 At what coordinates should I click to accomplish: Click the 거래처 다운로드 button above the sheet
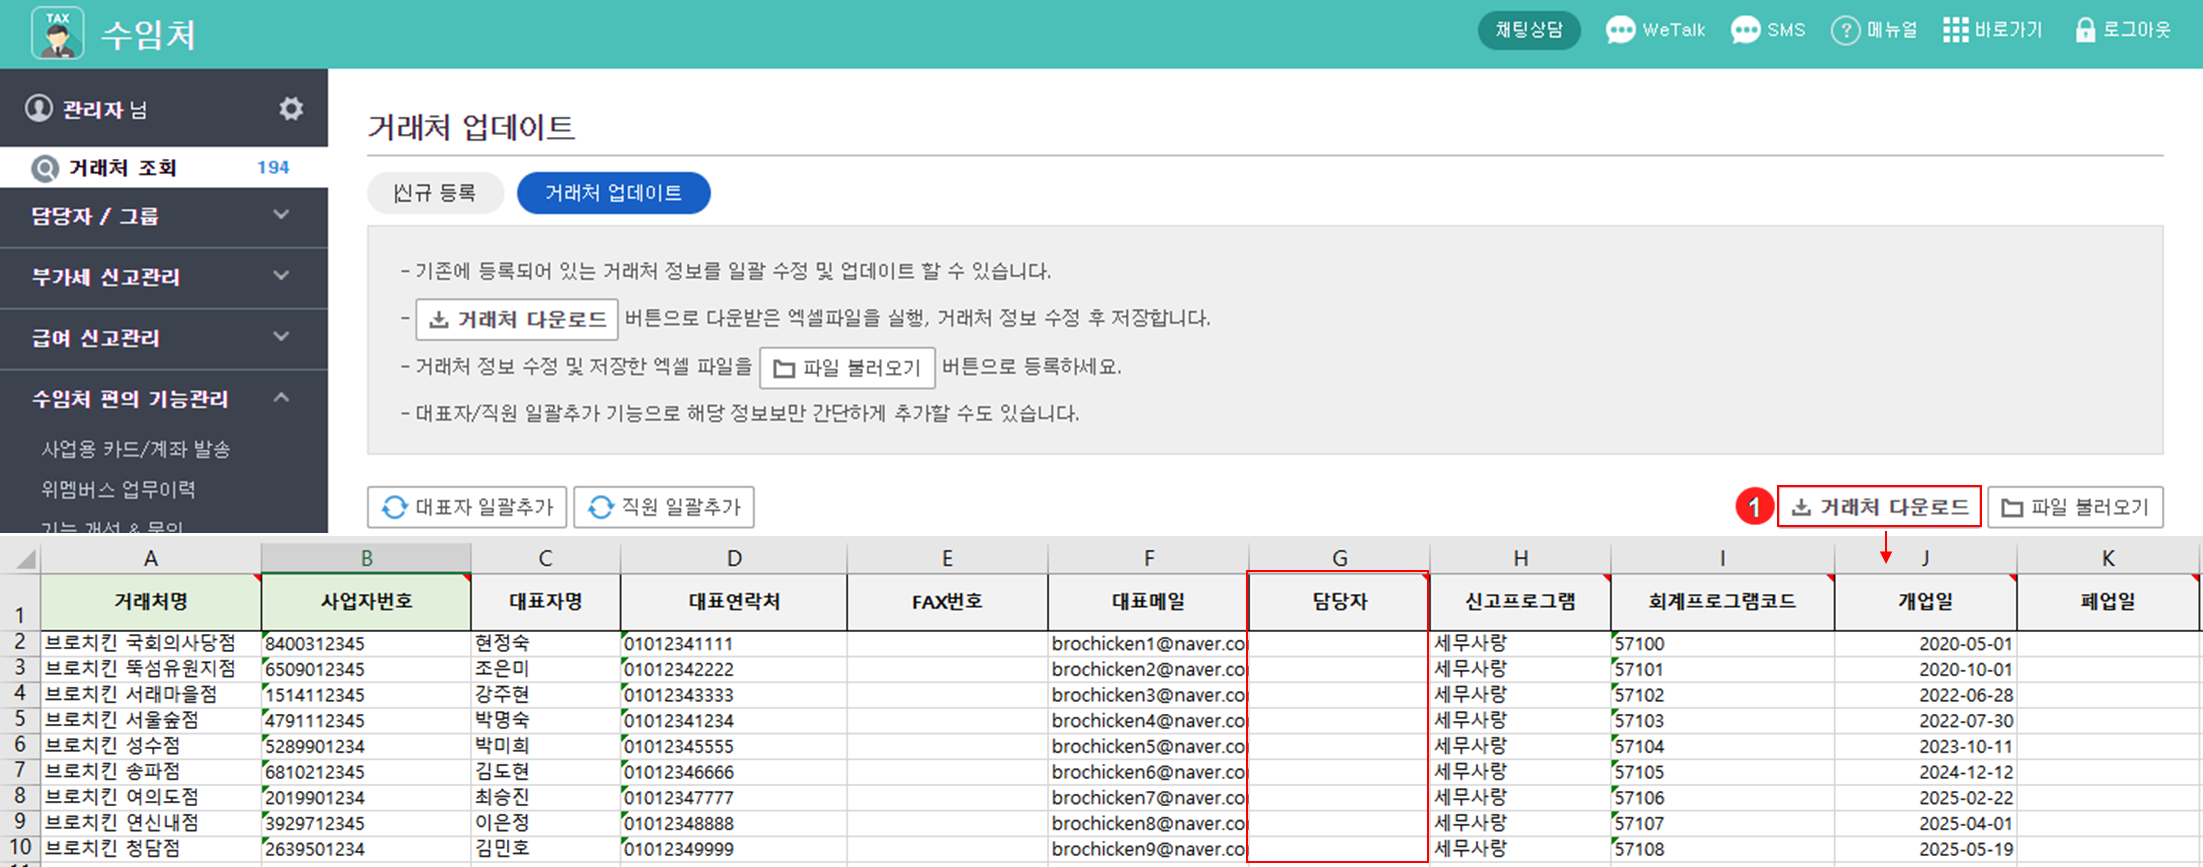point(1879,507)
